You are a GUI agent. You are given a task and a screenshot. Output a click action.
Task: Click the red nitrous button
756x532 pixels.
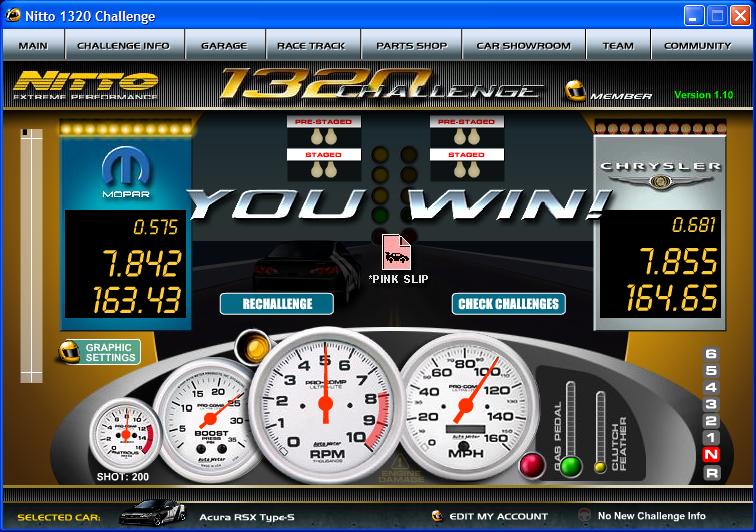pyautogui.click(x=532, y=466)
